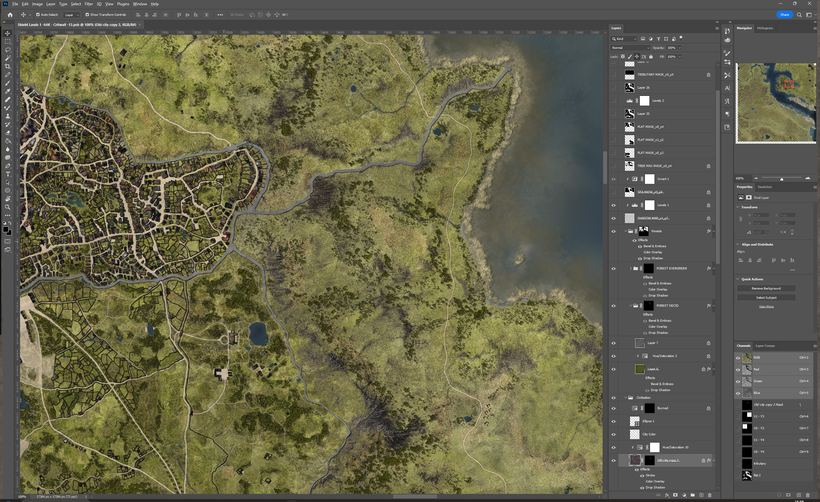The image size is (820, 502).
Task: Open the Layers panel menu icon
Action: pyautogui.click(x=716, y=28)
